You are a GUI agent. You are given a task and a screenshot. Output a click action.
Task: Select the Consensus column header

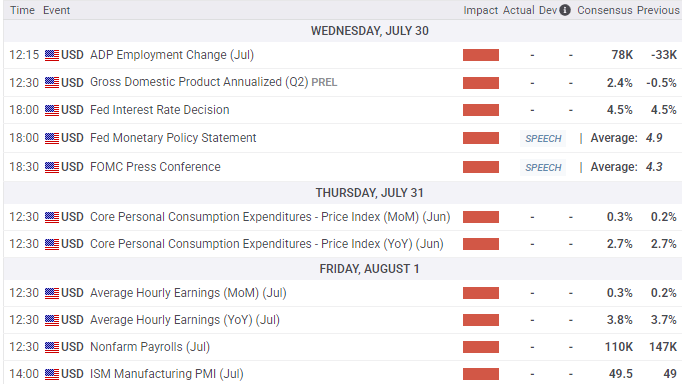point(605,10)
